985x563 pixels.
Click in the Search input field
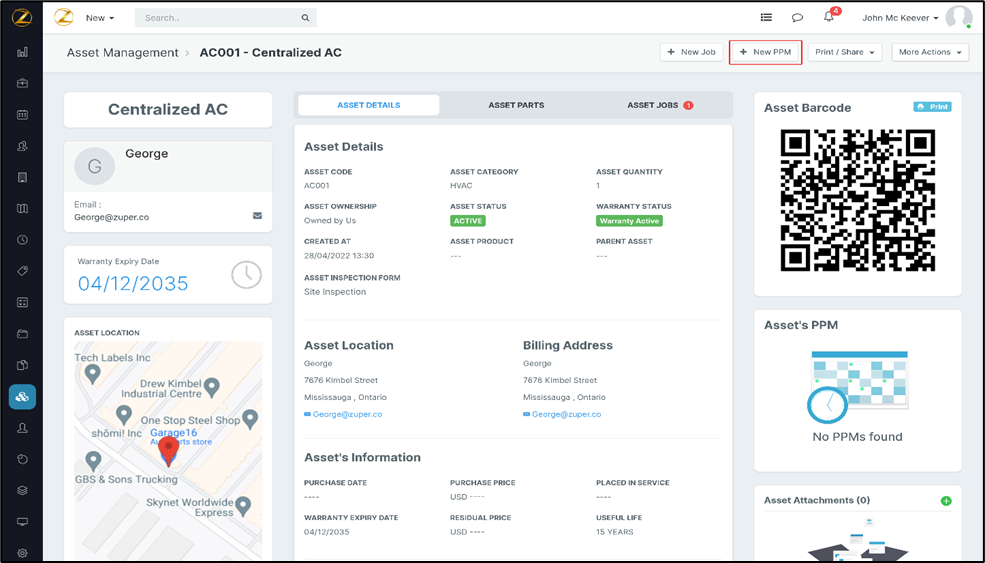click(220, 18)
